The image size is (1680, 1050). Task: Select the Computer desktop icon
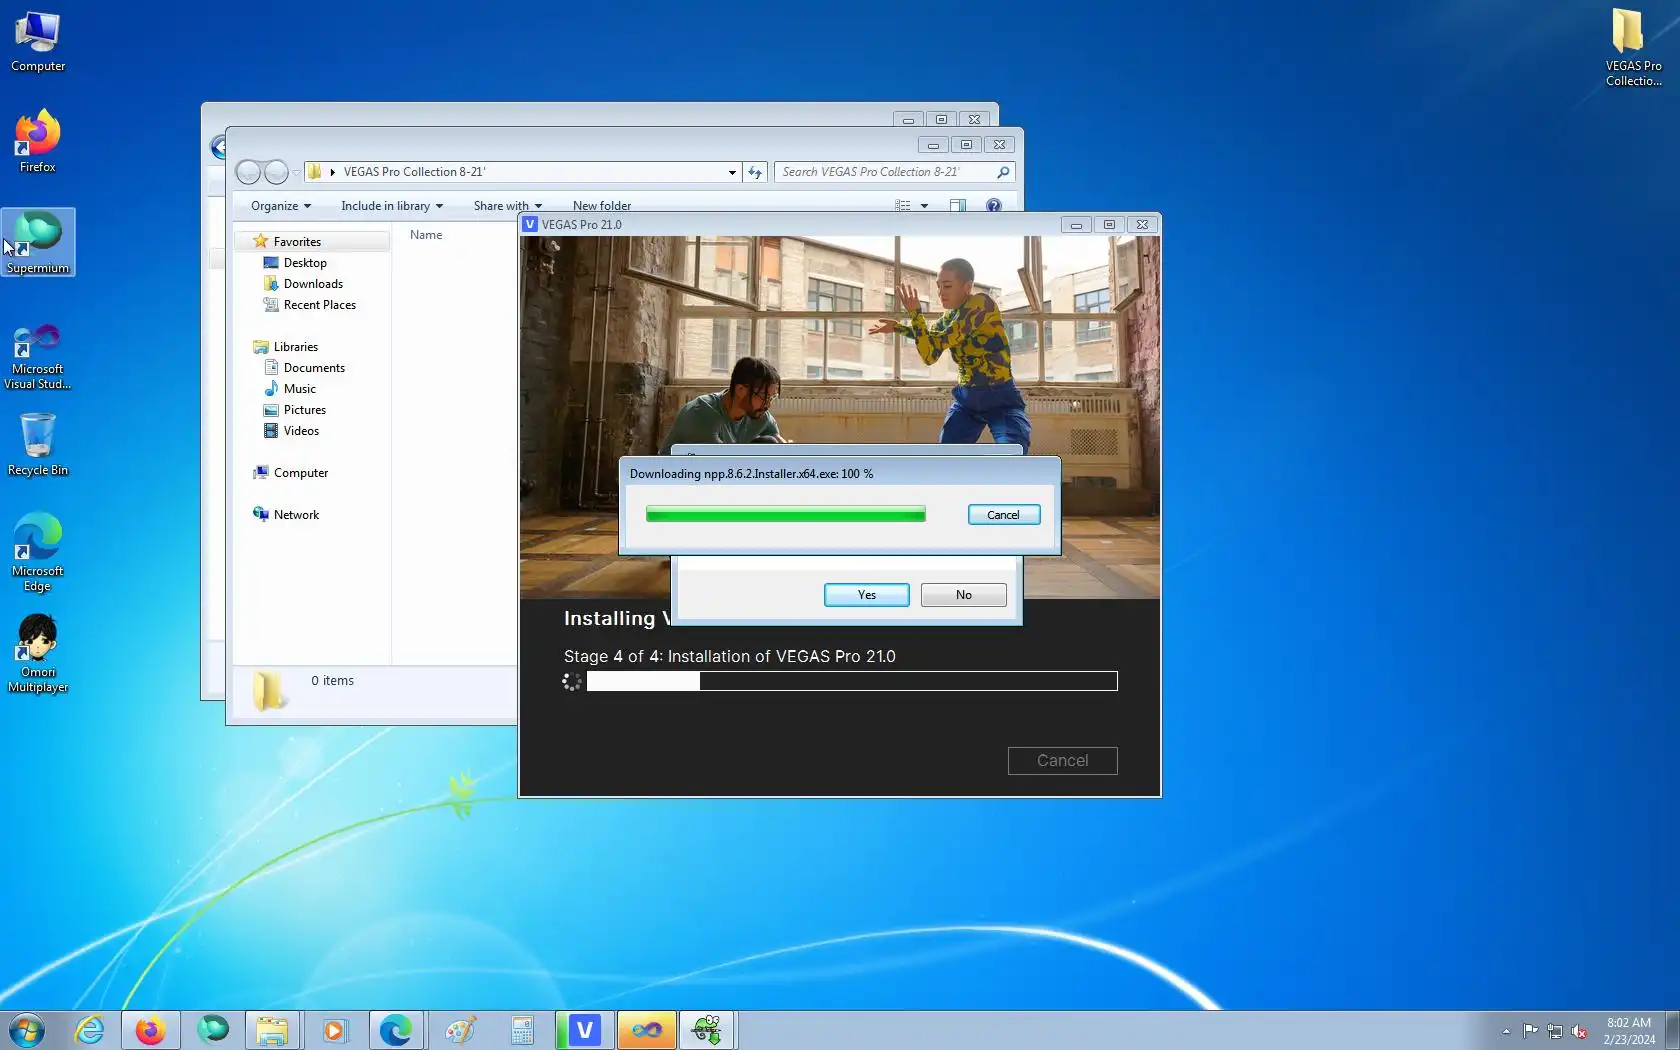pyautogui.click(x=38, y=41)
